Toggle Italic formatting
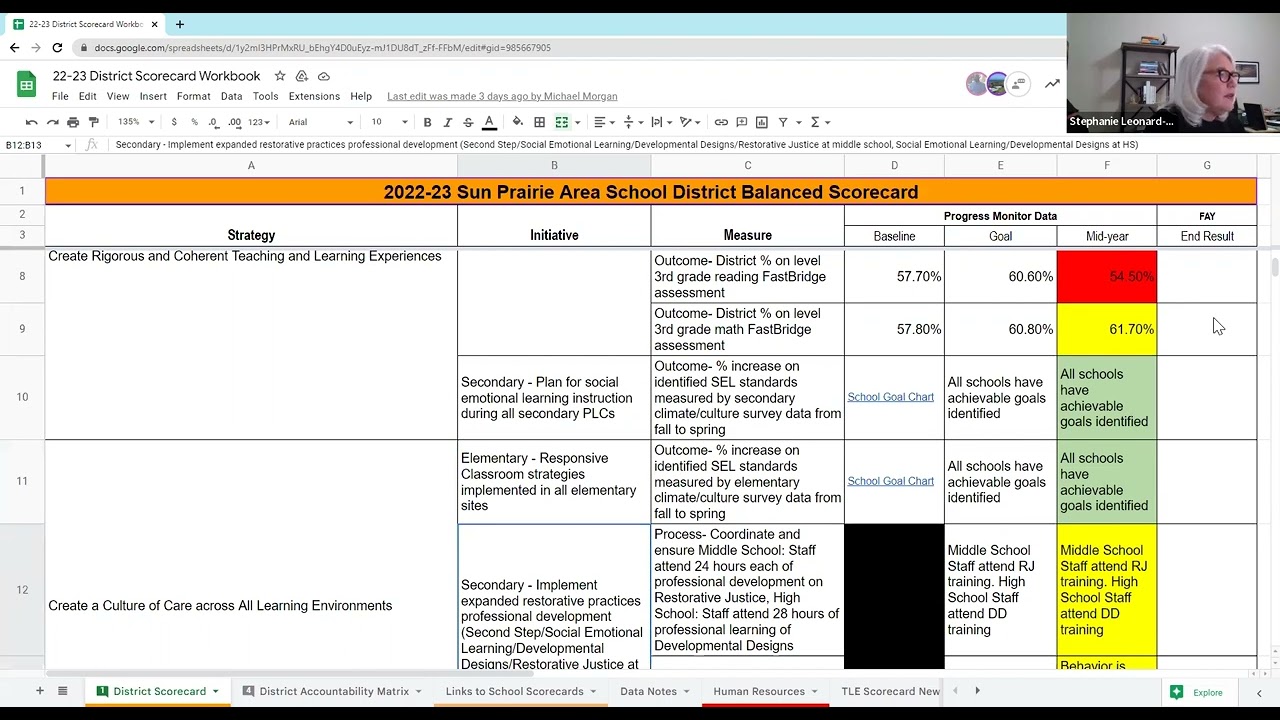Screen dimensions: 1280x720 [448, 122]
